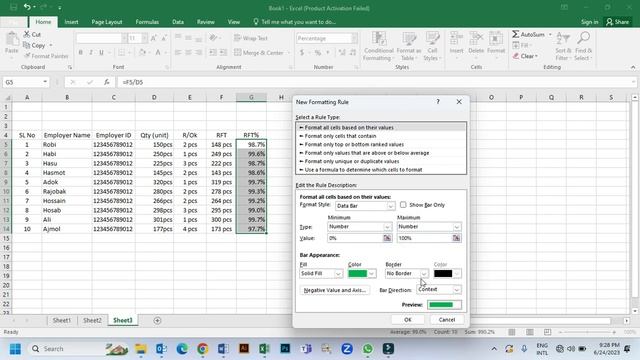Switch to the Page Layout tab
640x360 pixels.
107,22
